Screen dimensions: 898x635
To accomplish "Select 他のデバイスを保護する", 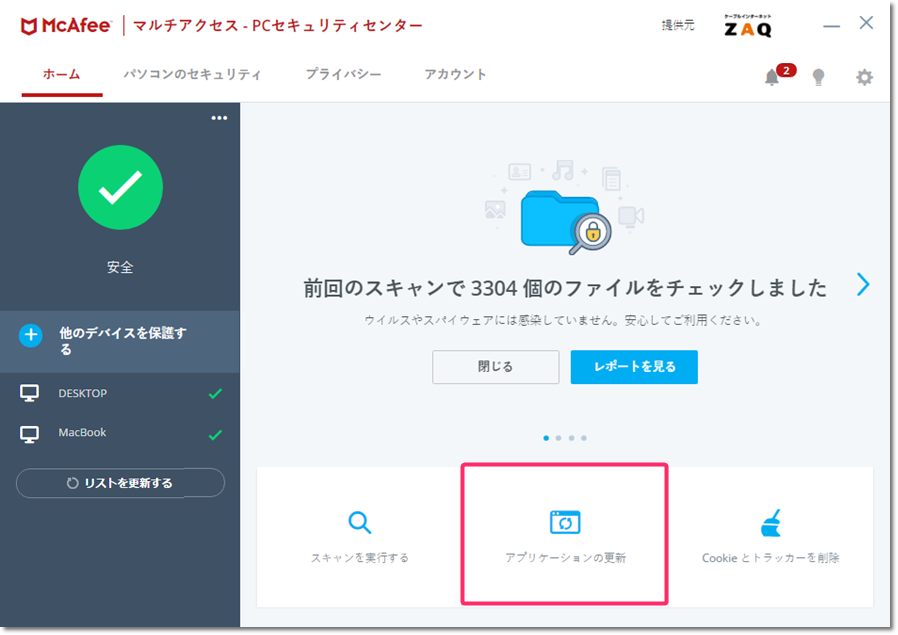I will click(x=120, y=341).
